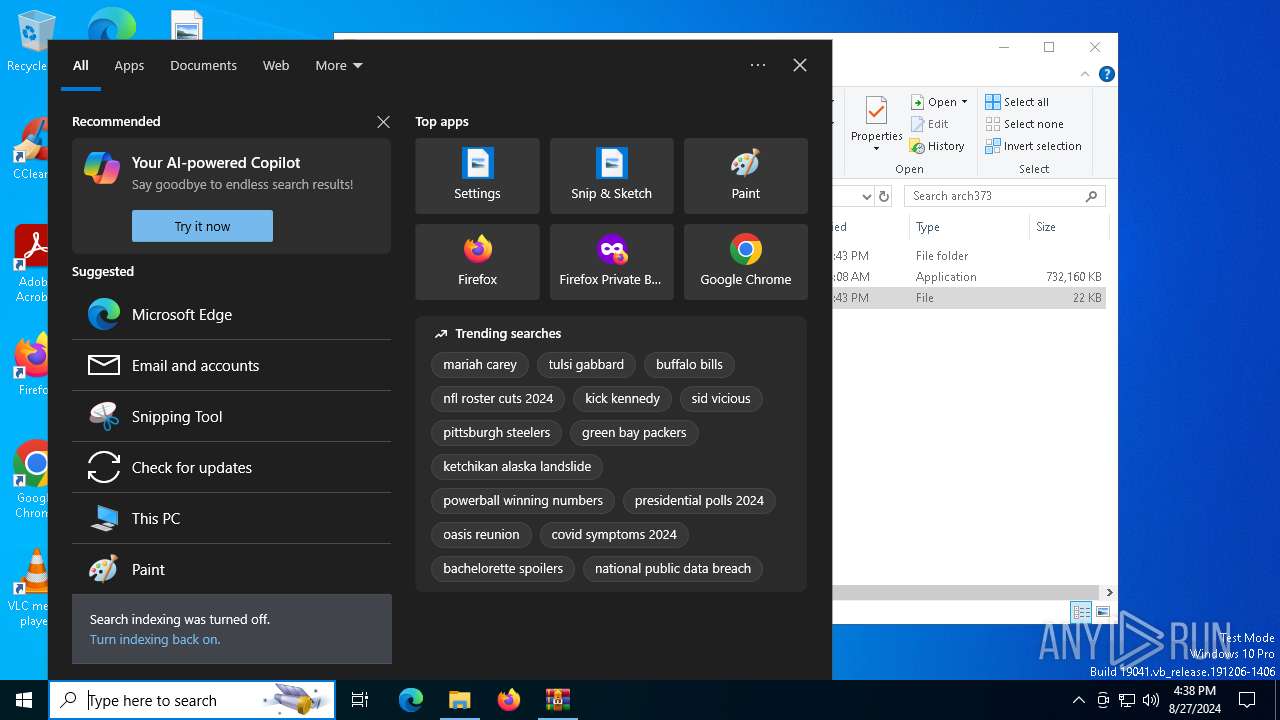This screenshot has height=720, width=1280.
Task: Open the network icon in tray
Action: click(1127, 700)
